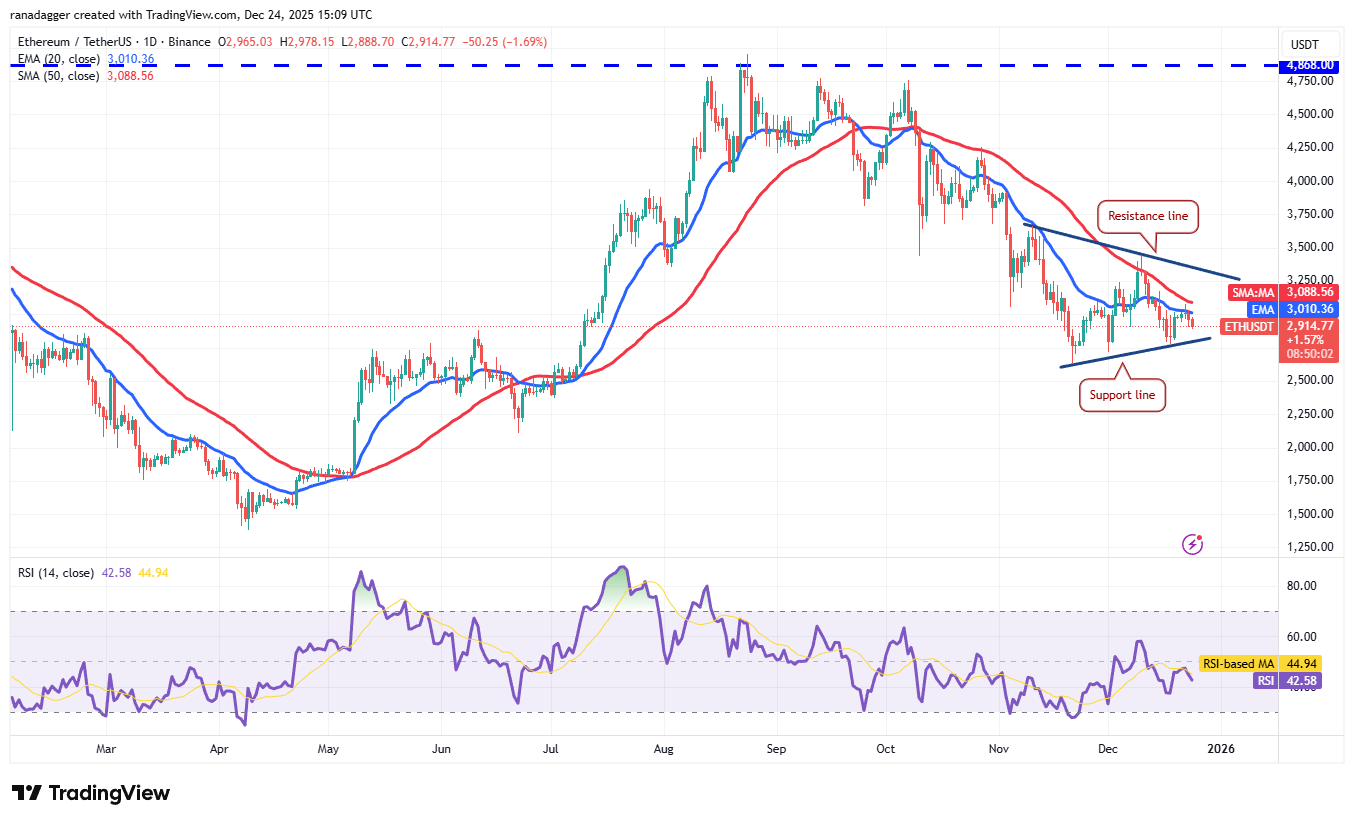Viewport: 1354px width, 823px height.
Task: Click the Support line annotation label
Action: [x=1122, y=394]
